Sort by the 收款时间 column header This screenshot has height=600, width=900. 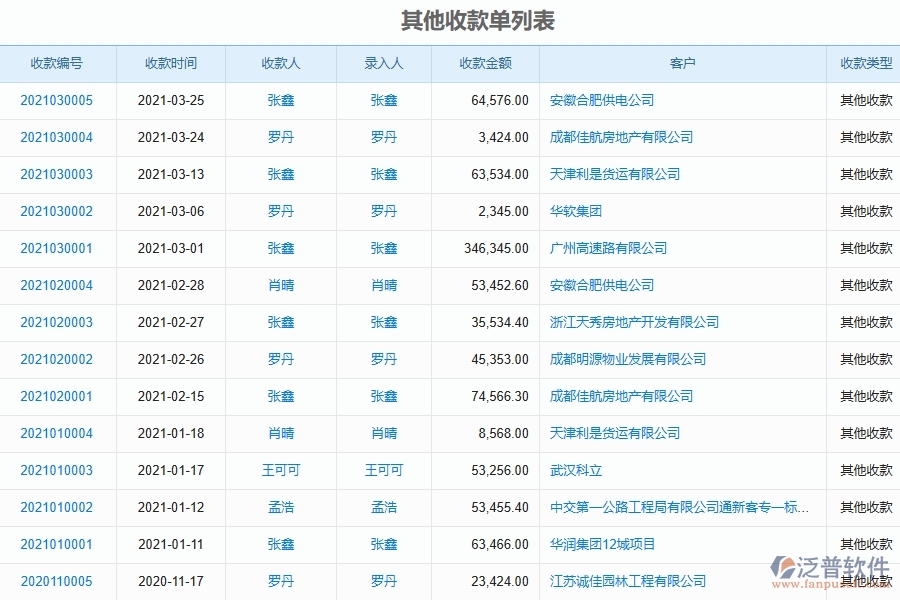pos(171,63)
